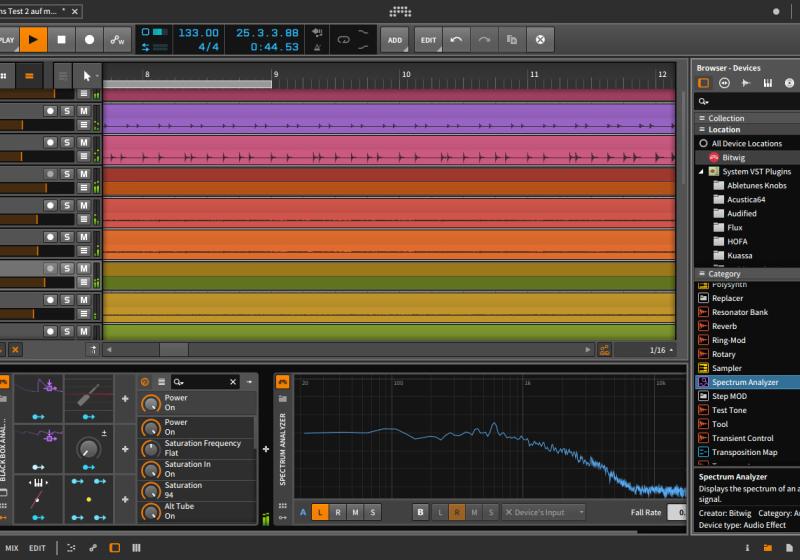Open the Devices browser tab icon

coord(704,83)
